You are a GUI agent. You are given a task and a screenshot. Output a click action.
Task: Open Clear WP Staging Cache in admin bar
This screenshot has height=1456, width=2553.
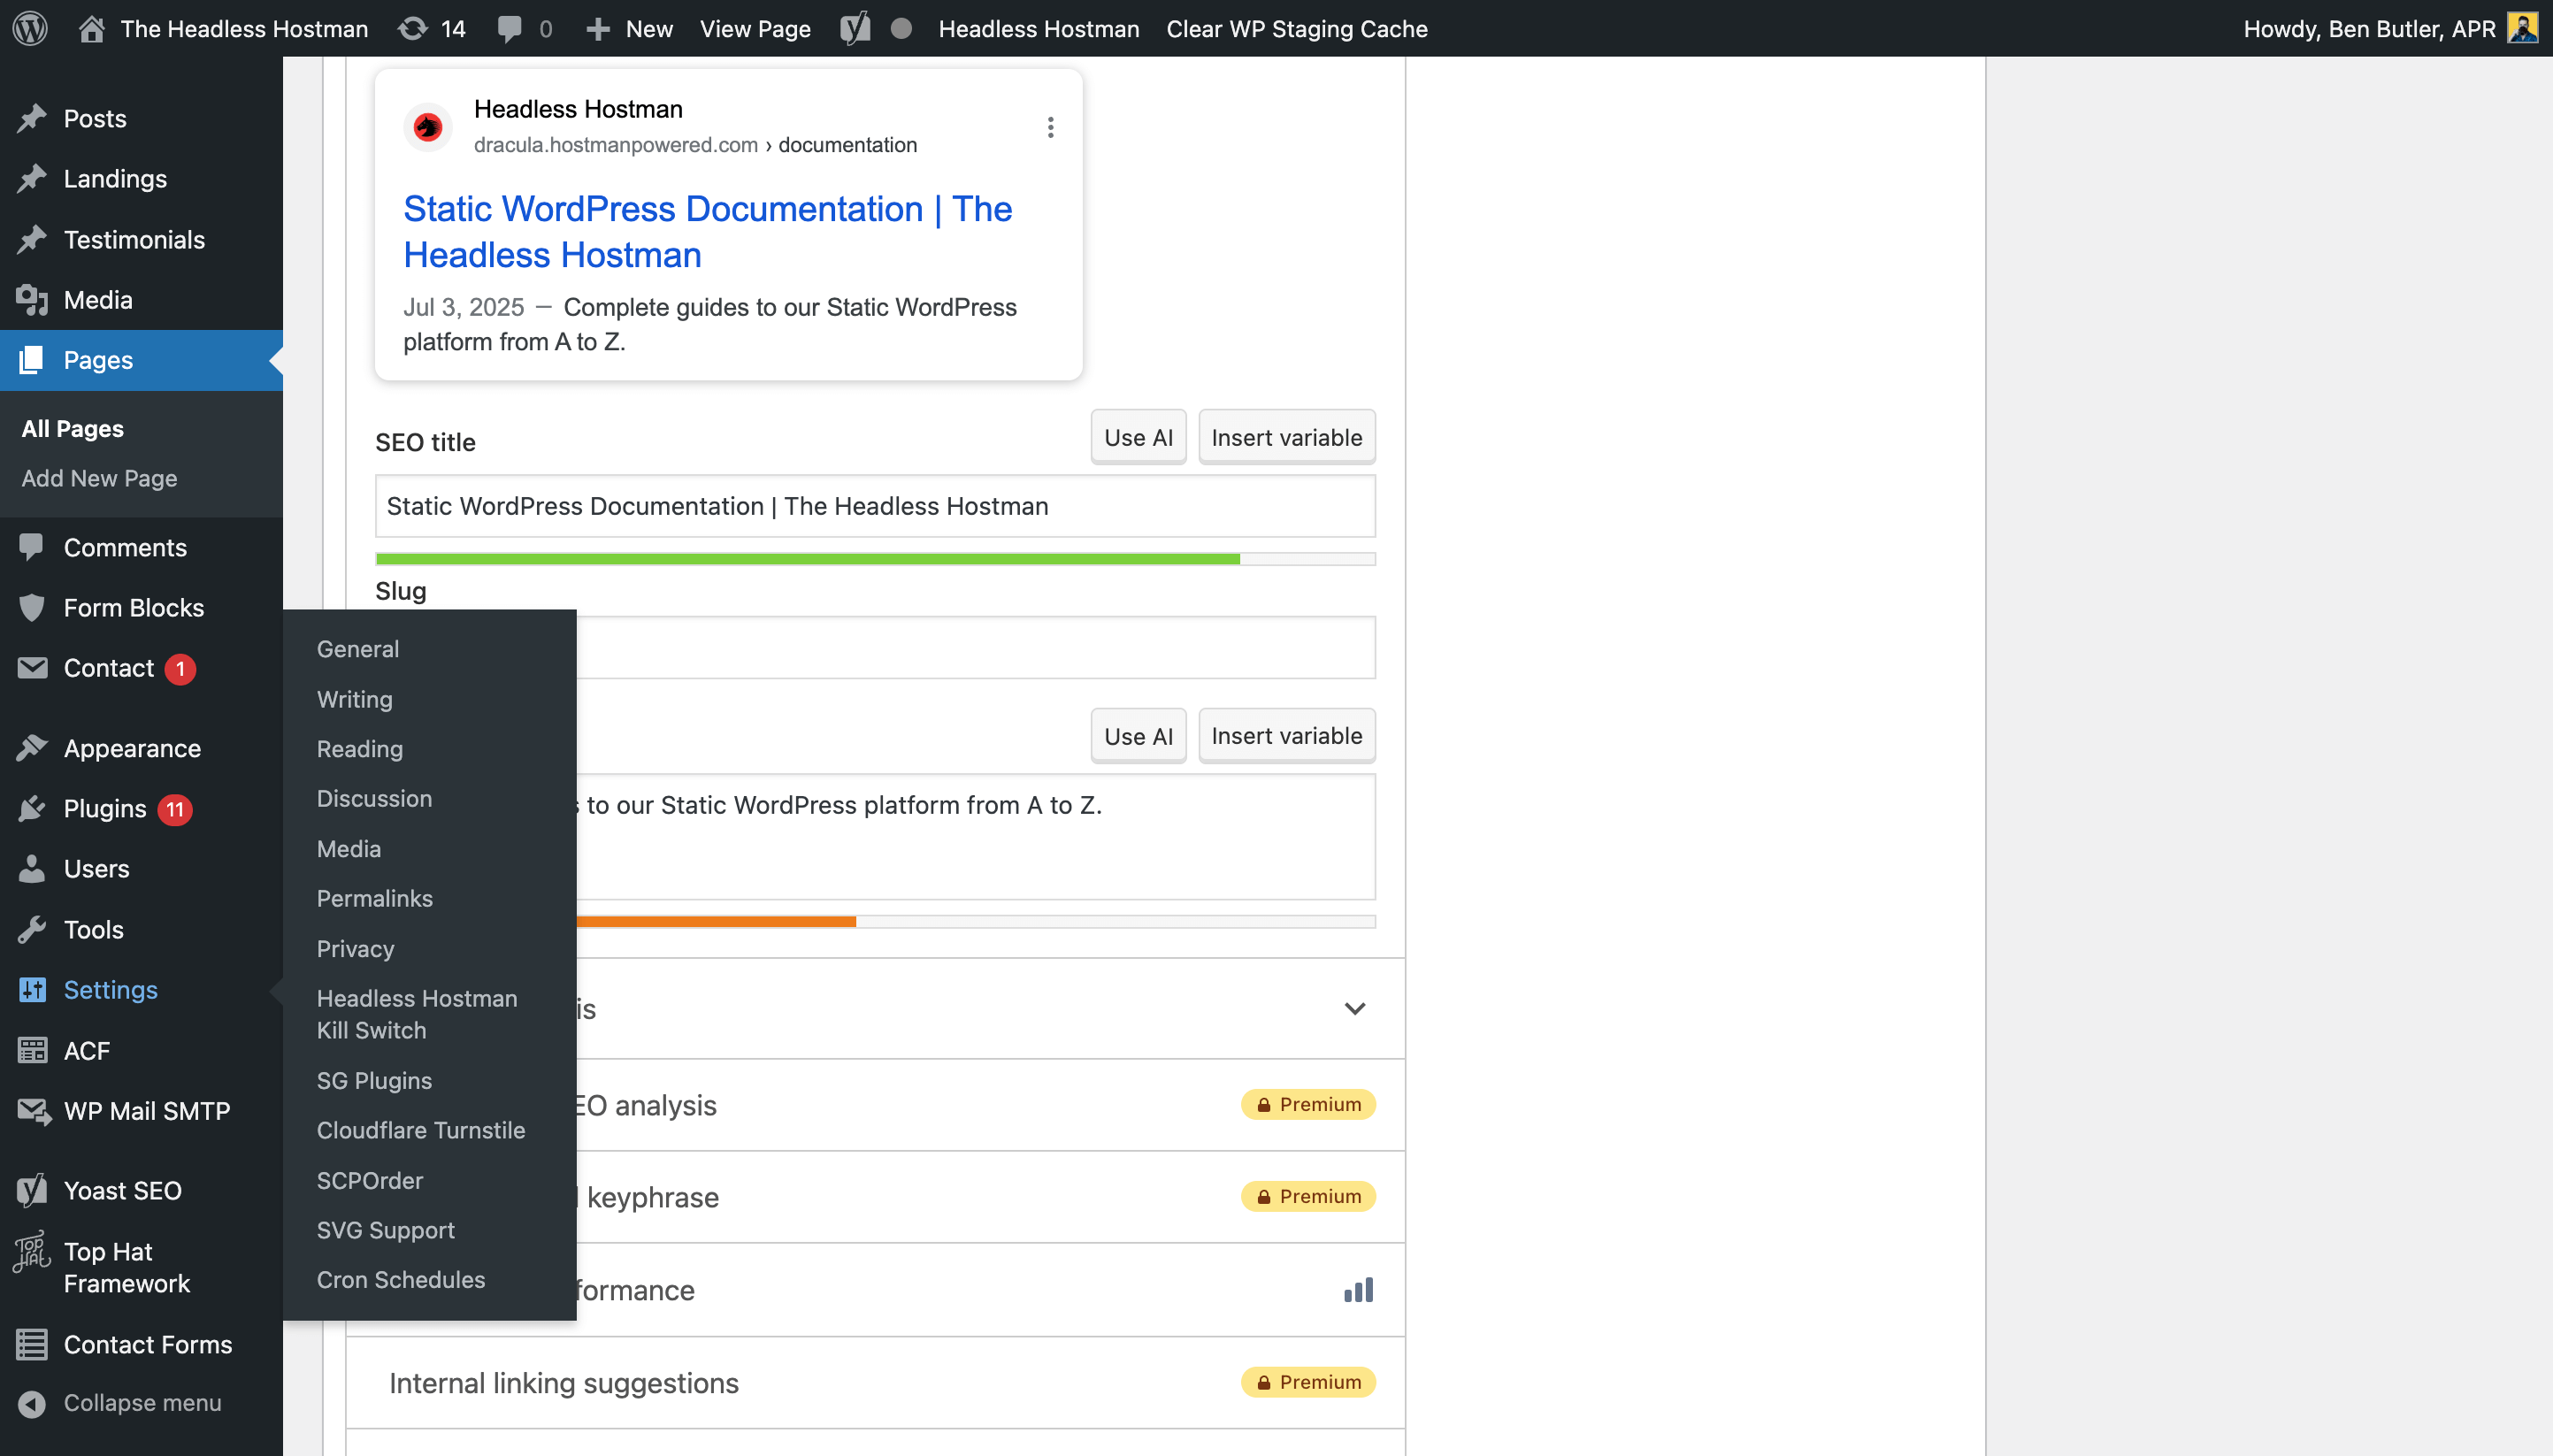click(1296, 28)
